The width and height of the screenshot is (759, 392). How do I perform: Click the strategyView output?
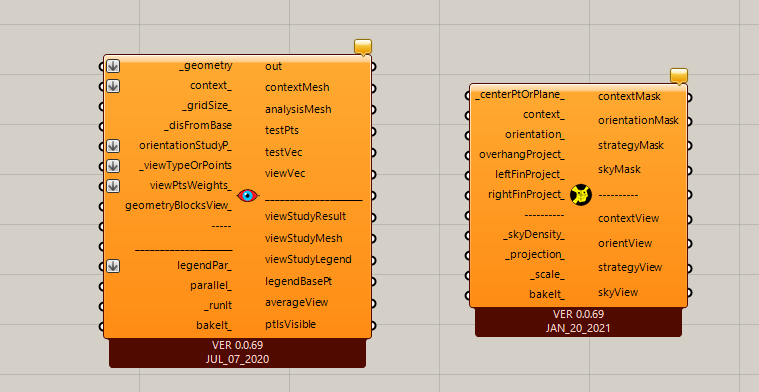(630, 268)
